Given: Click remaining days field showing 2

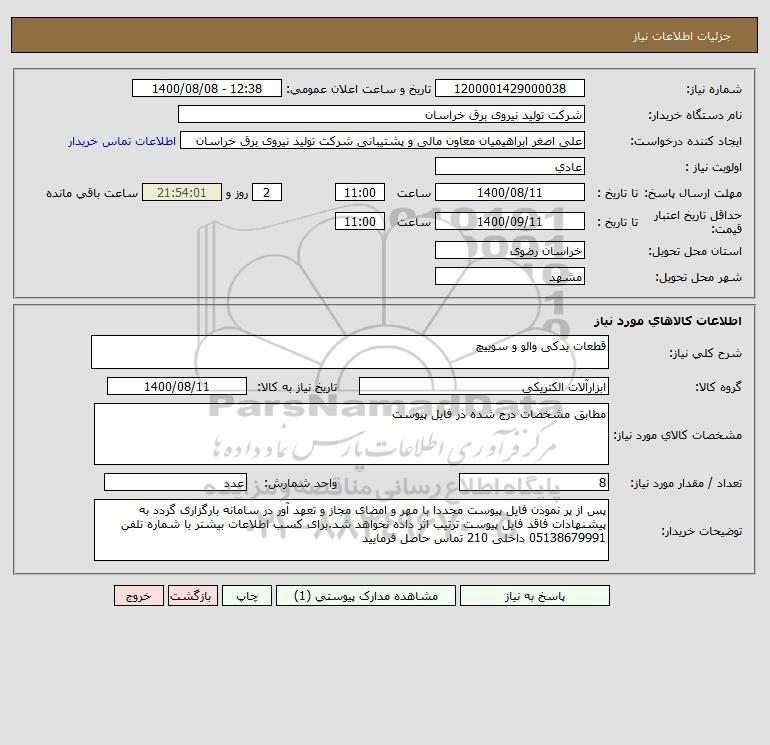Looking at the screenshot, I should (x=267, y=193).
